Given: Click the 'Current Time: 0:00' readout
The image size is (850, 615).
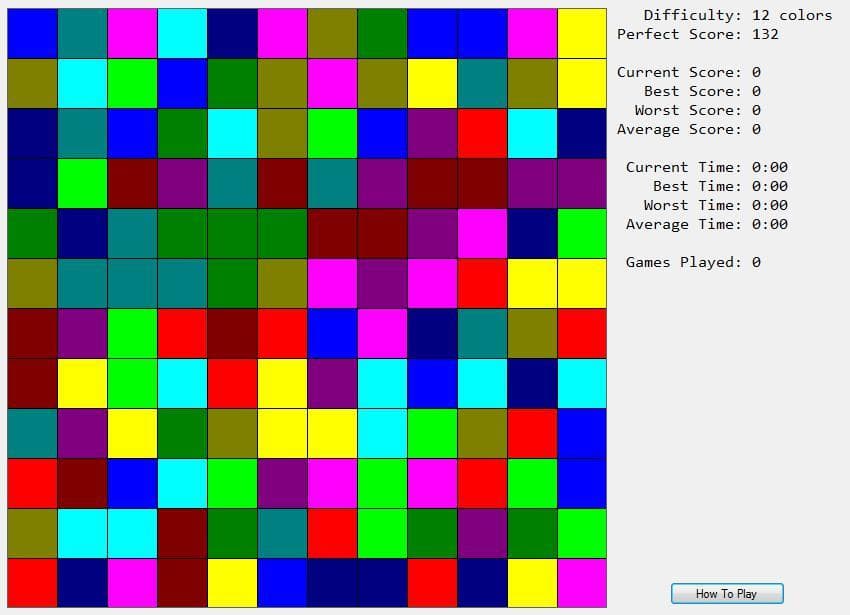Looking at the screenshot, I should 707,167.
